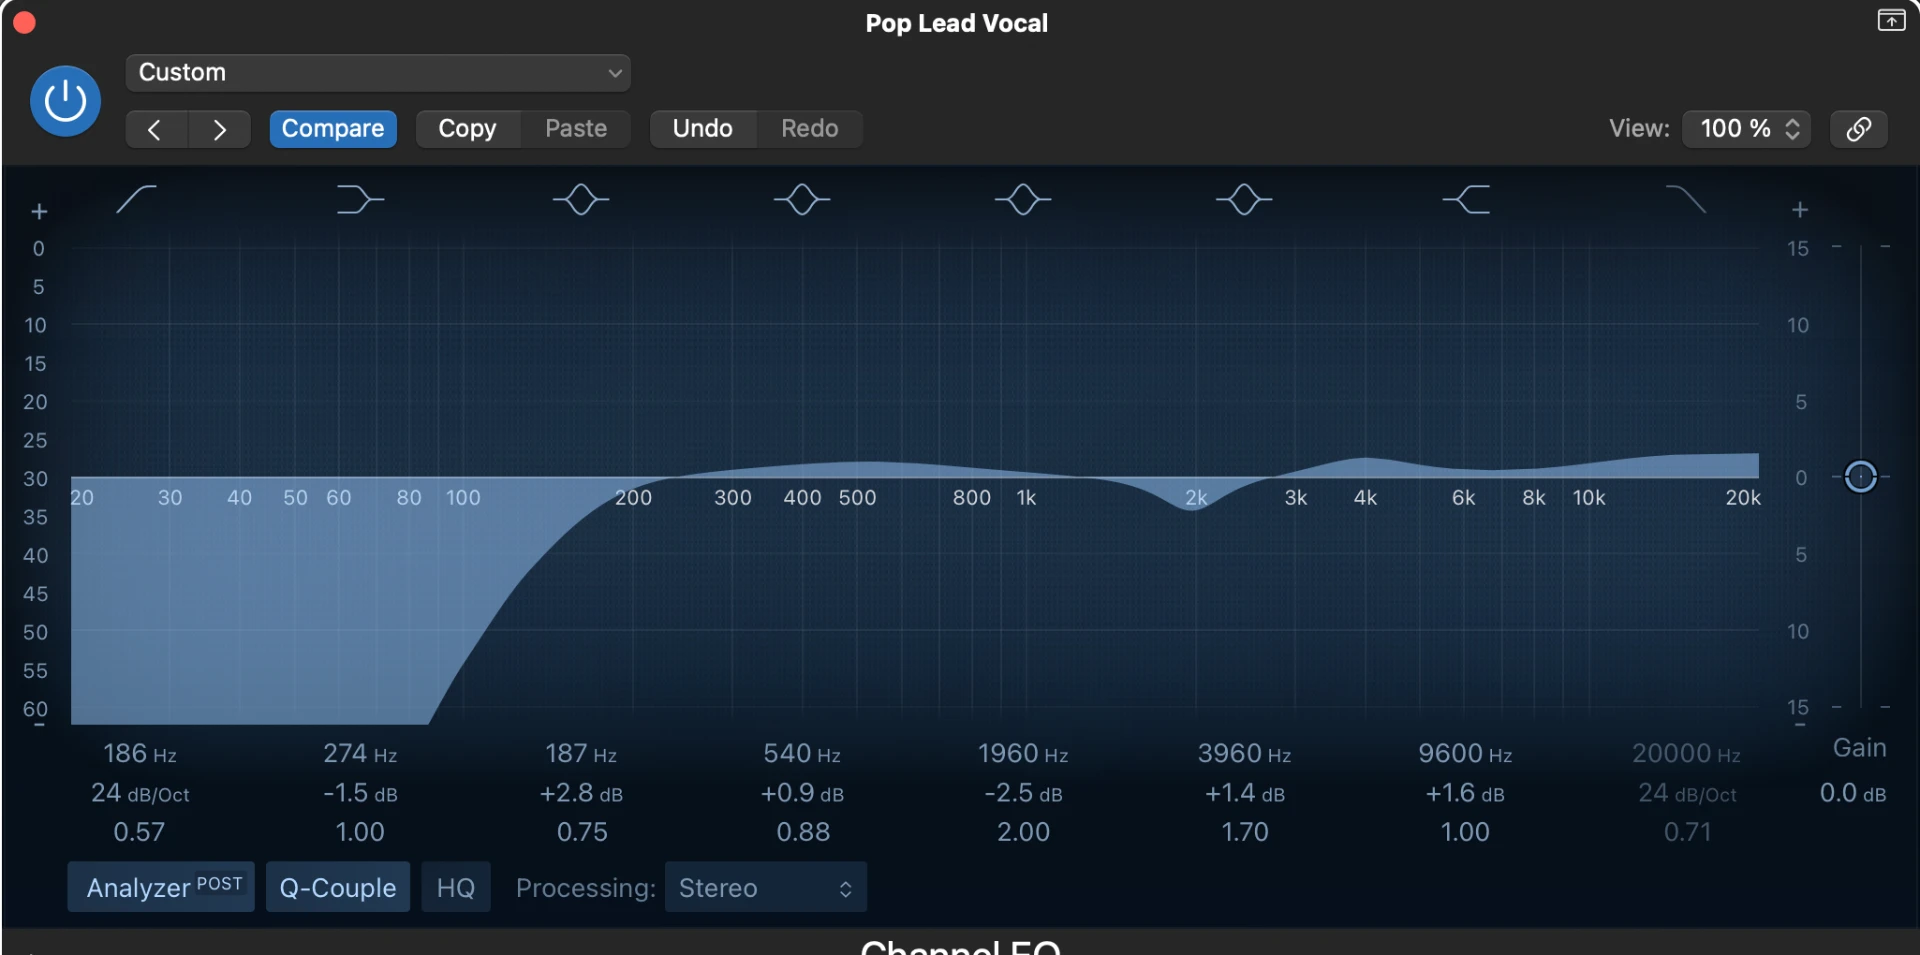Toggle the 187 Hz bell band icon
1920x955 pixels.
click(x=581, y=200)
